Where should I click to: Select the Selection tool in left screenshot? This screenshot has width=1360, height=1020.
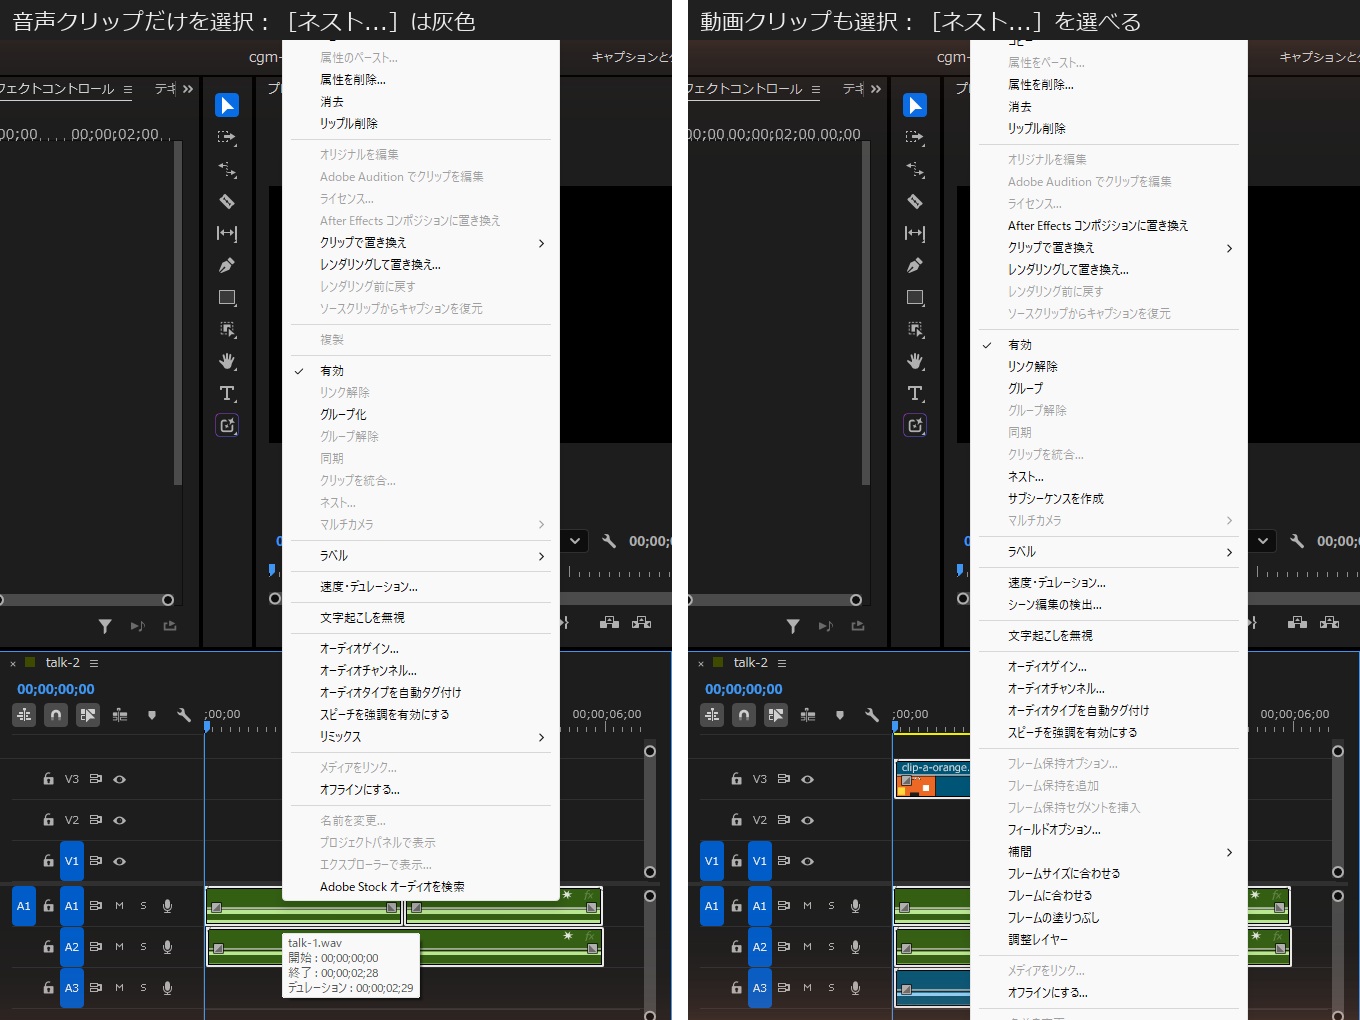227,105
